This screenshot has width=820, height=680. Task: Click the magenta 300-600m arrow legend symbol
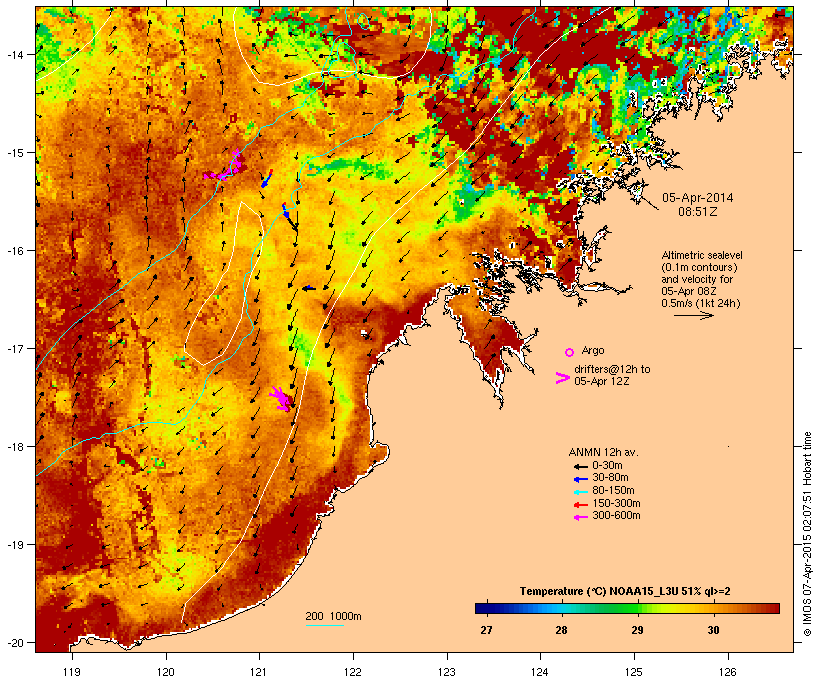click(580, 517)
